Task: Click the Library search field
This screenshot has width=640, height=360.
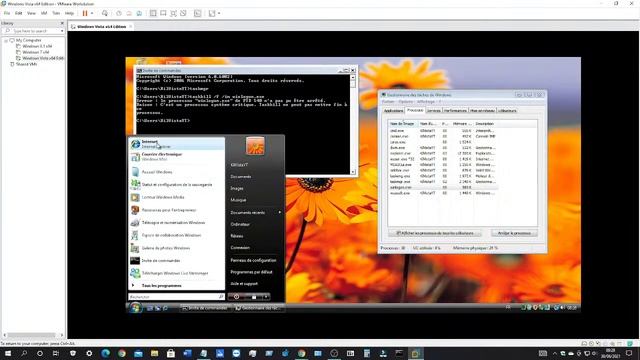Action: 33,31
